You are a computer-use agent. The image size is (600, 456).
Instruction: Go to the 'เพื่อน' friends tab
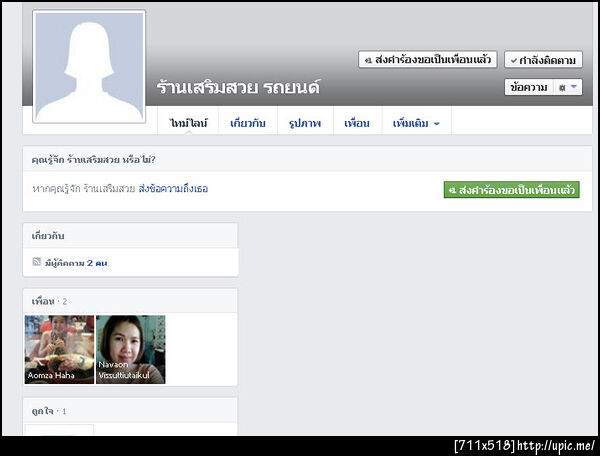(x=357, y=123)
